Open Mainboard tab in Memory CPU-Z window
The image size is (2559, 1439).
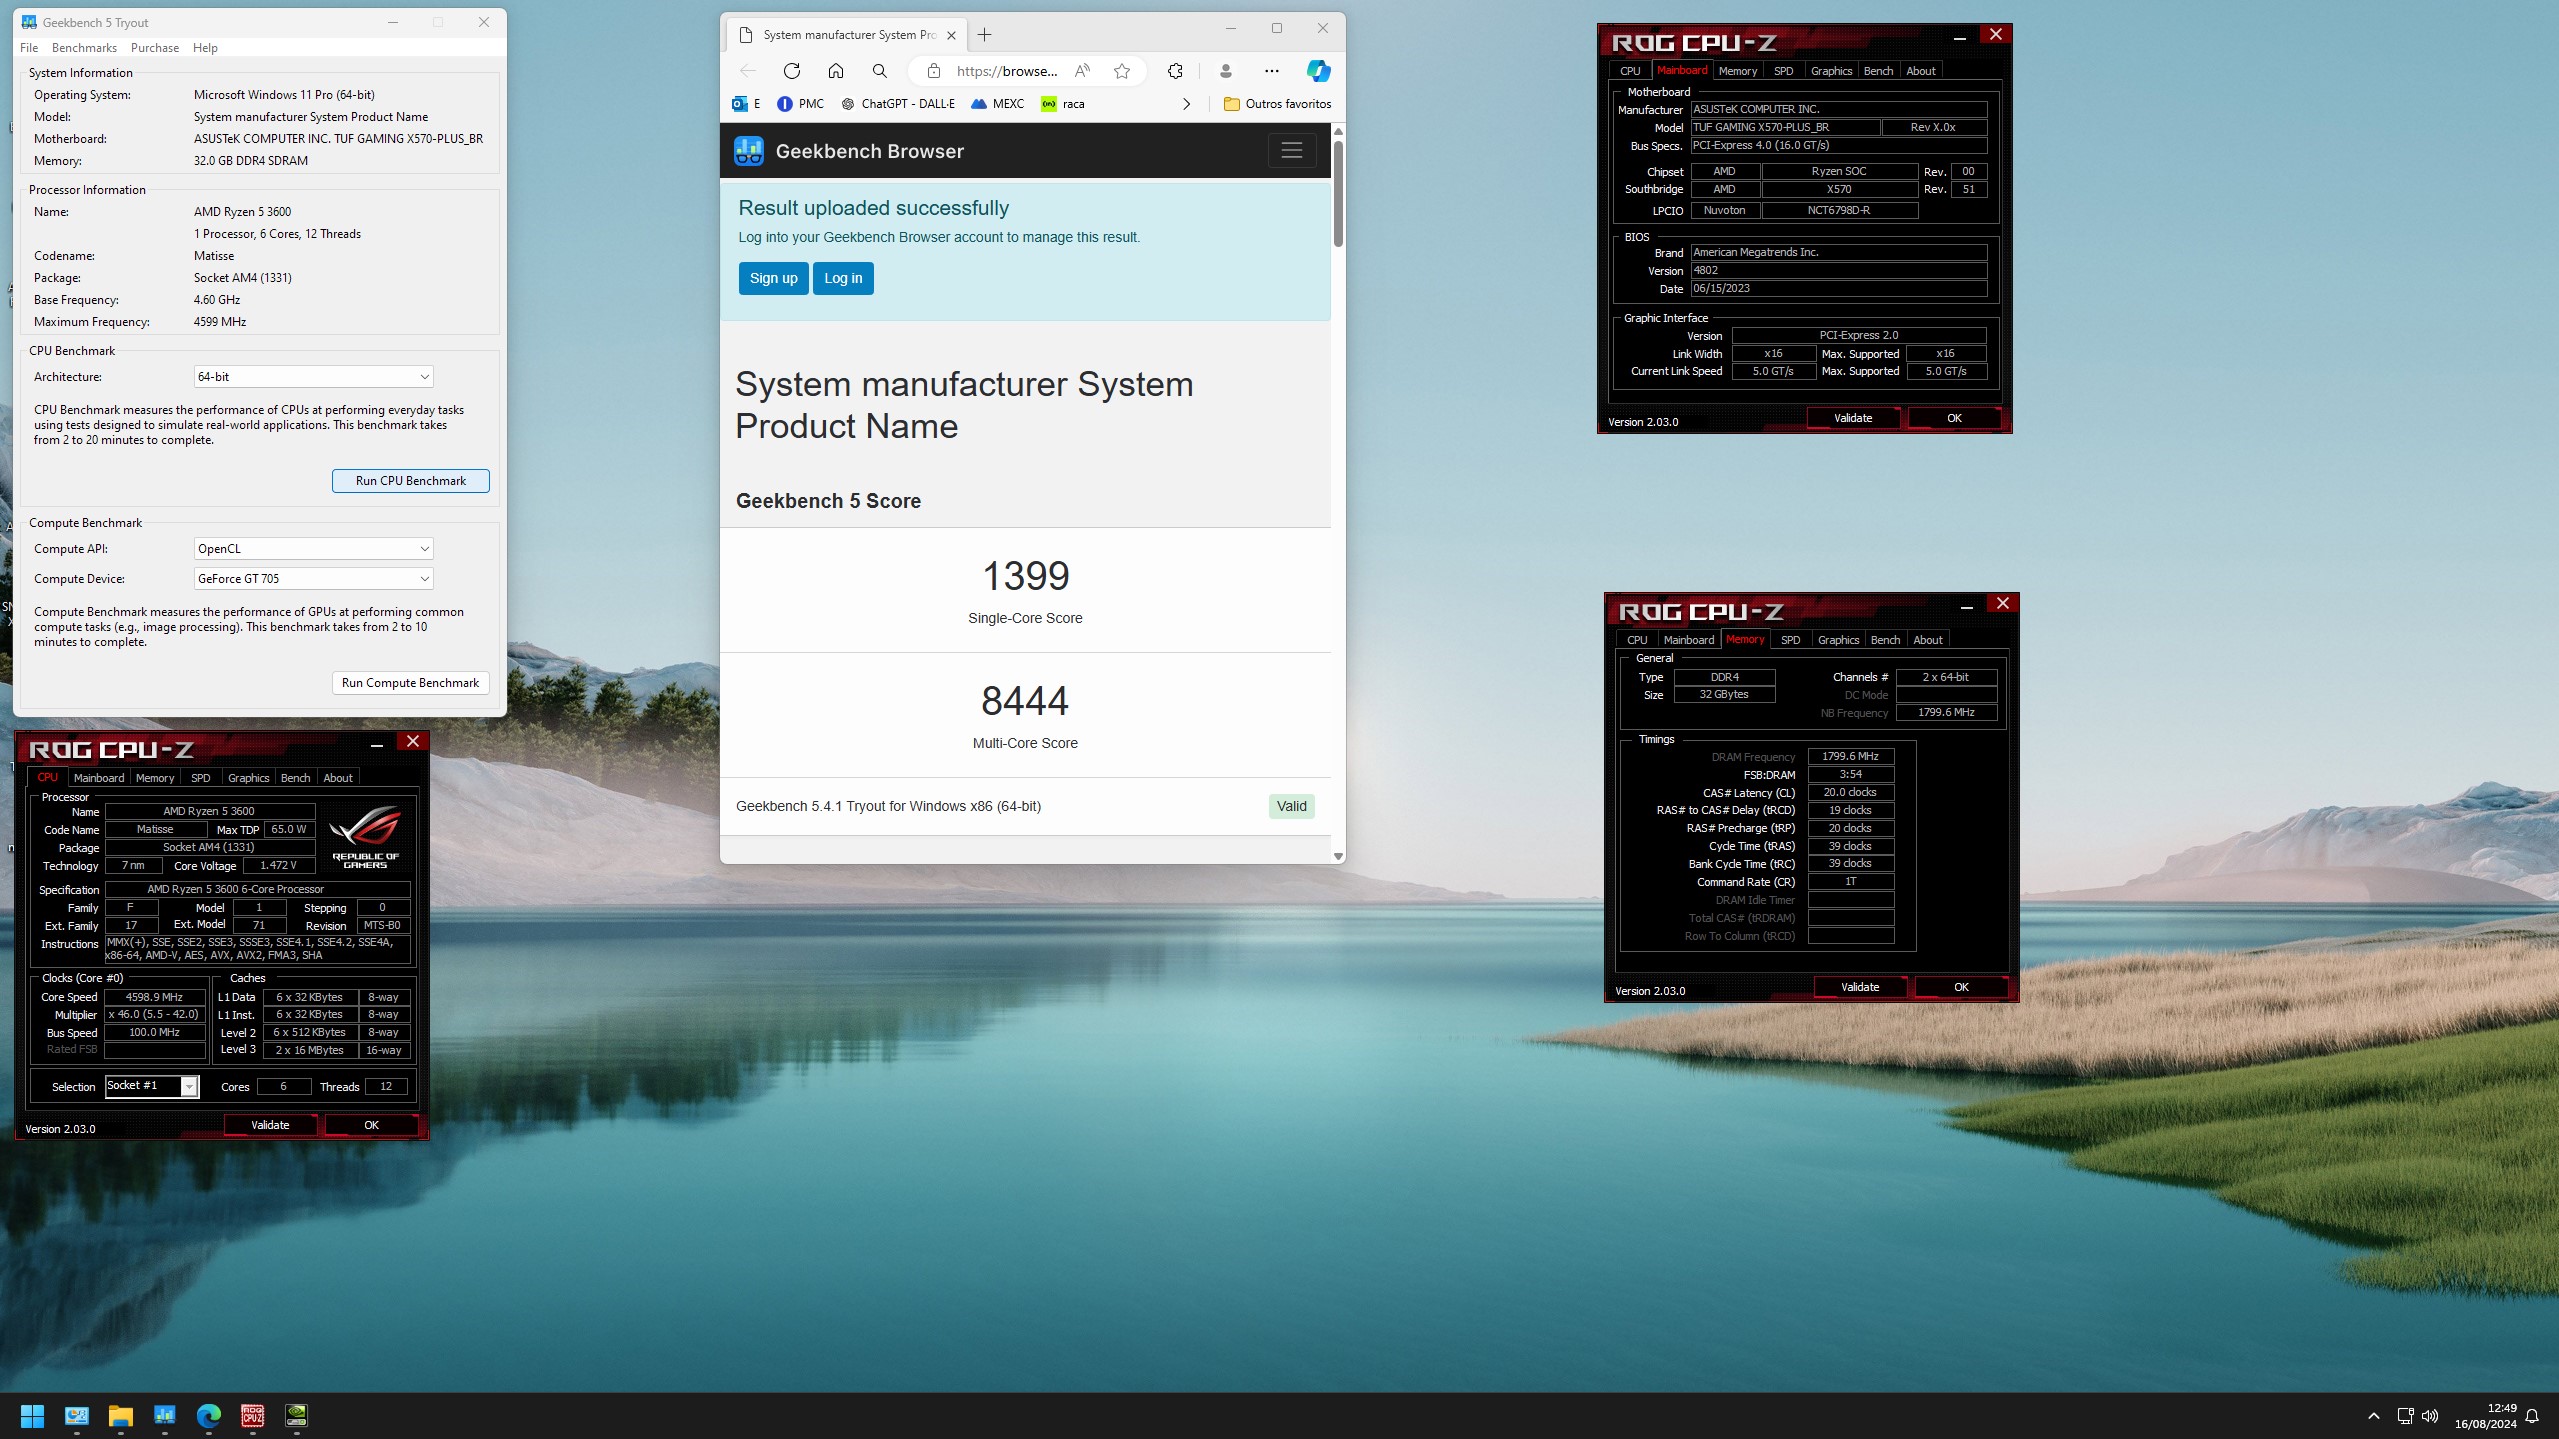1689,640
